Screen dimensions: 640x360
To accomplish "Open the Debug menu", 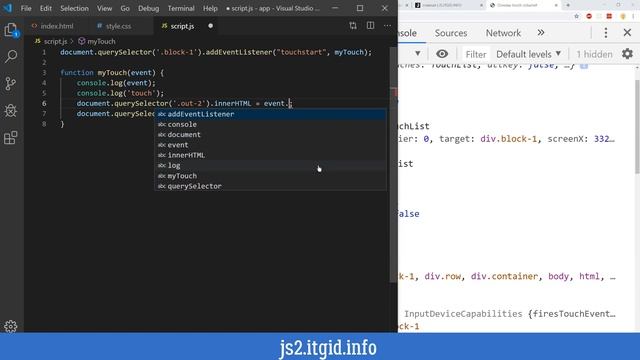I will click(148, 8).
